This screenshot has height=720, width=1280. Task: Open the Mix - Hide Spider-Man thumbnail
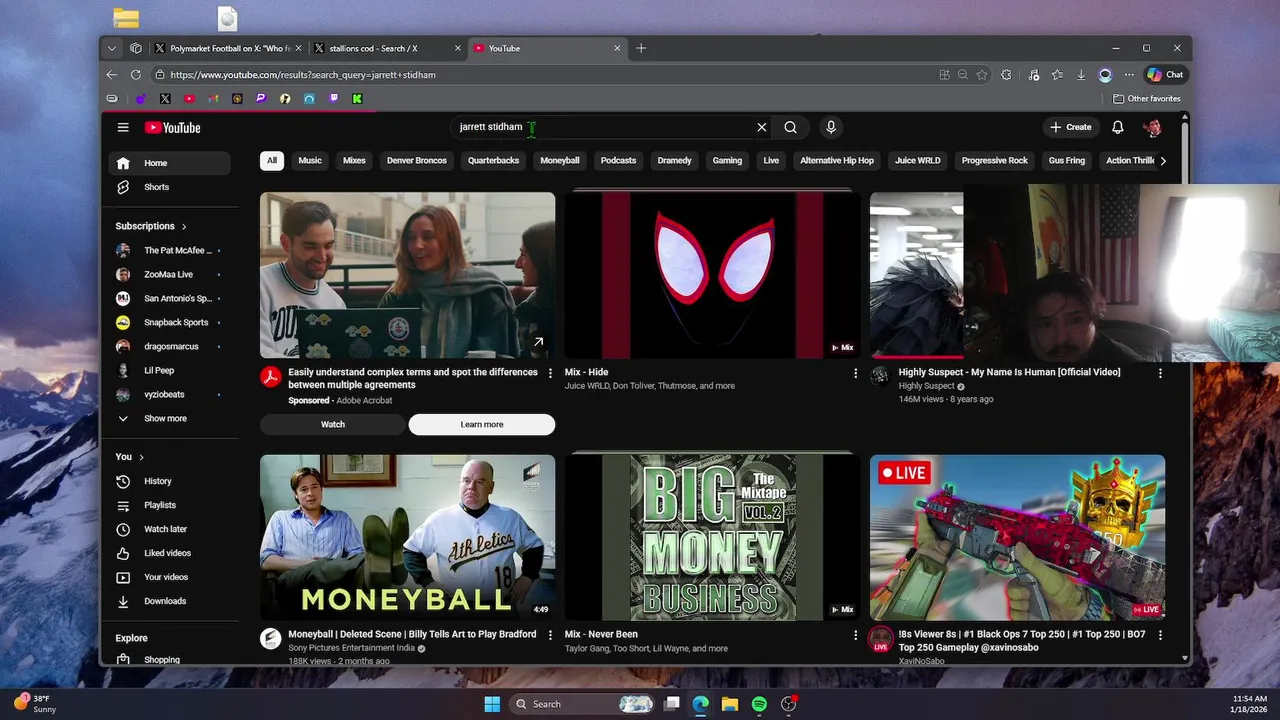(712, 275)
